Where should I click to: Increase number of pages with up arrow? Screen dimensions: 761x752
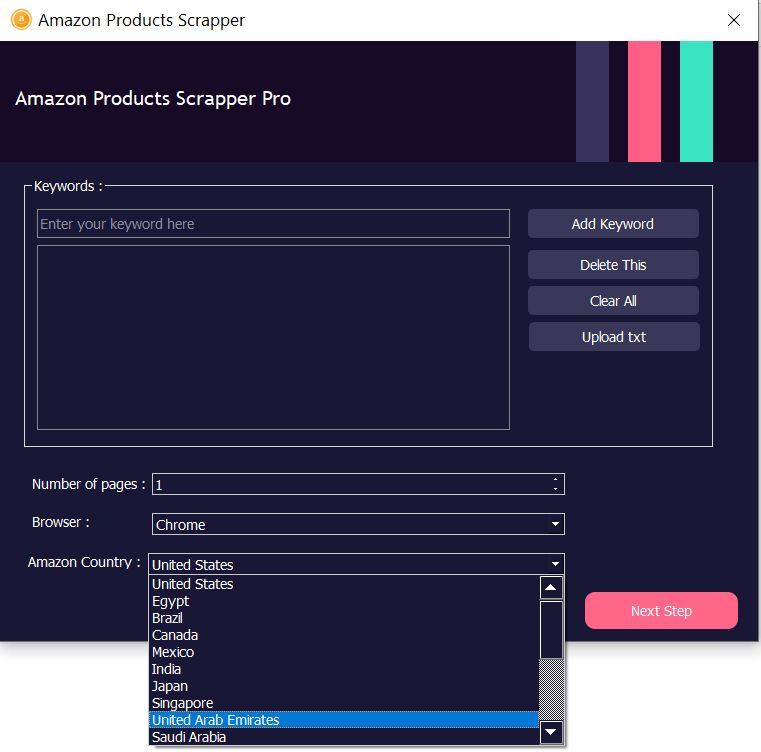click(x=555, y=480)
